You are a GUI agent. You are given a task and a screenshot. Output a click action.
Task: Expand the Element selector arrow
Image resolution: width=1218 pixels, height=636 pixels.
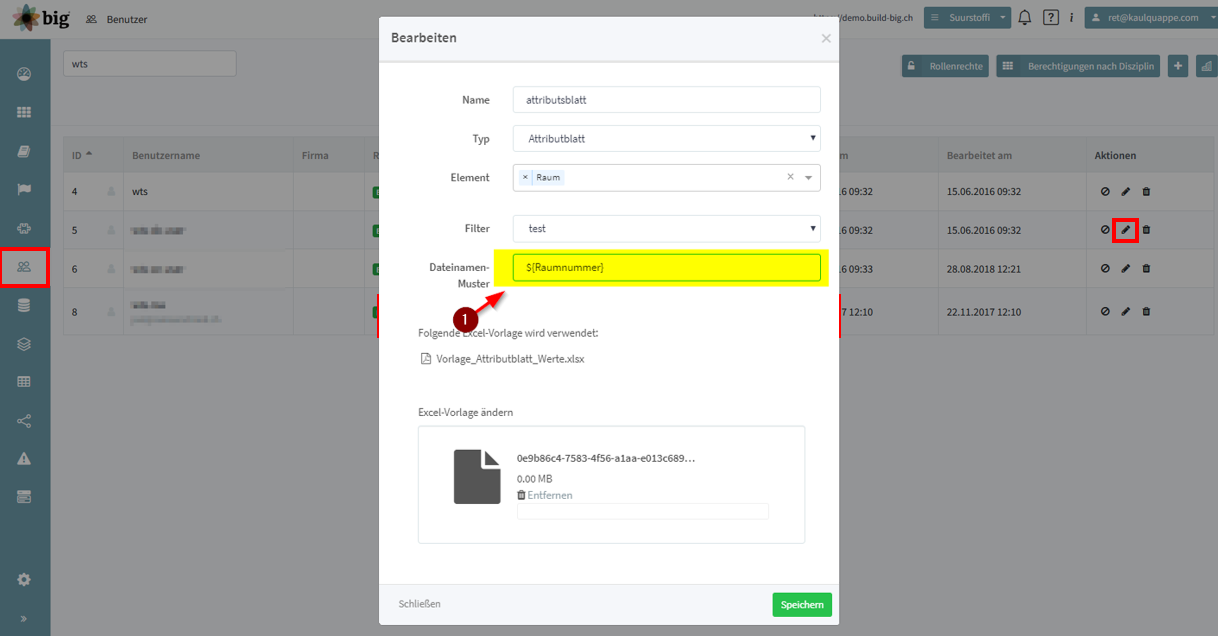click(809, 177)
